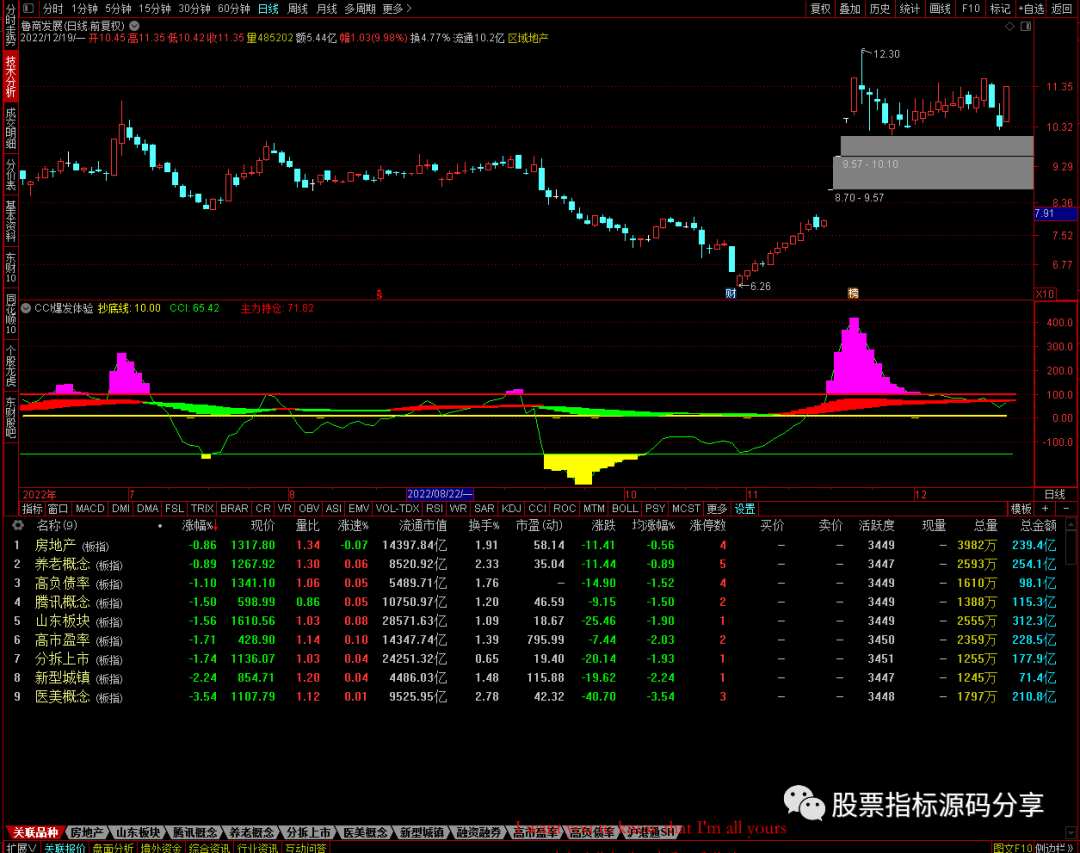Image resolution: width=1080 pixels, height=853 pixels.
Task: Select the RSI indicator
Action: tap(434, 508)
